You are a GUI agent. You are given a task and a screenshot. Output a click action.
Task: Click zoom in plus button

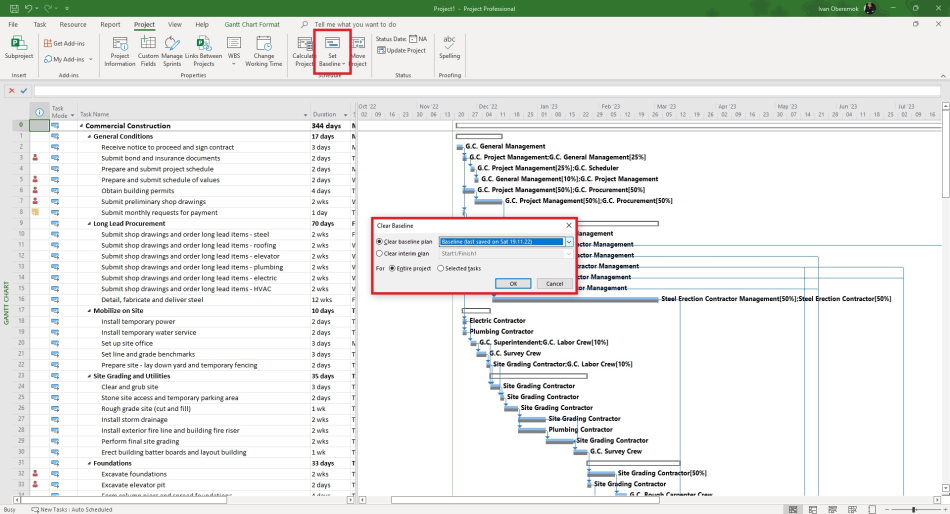point(943,509)
